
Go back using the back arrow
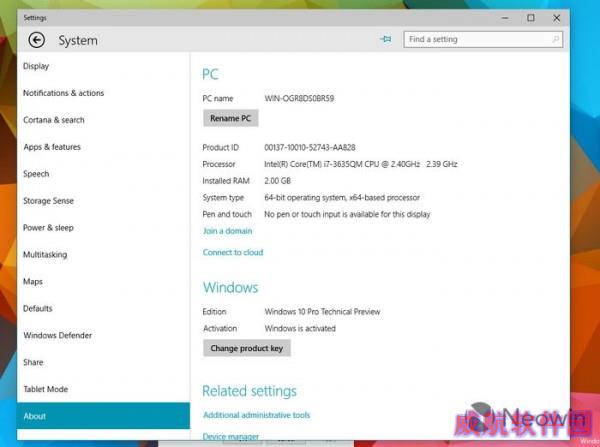pyautogui.click(x=37, y=40)
